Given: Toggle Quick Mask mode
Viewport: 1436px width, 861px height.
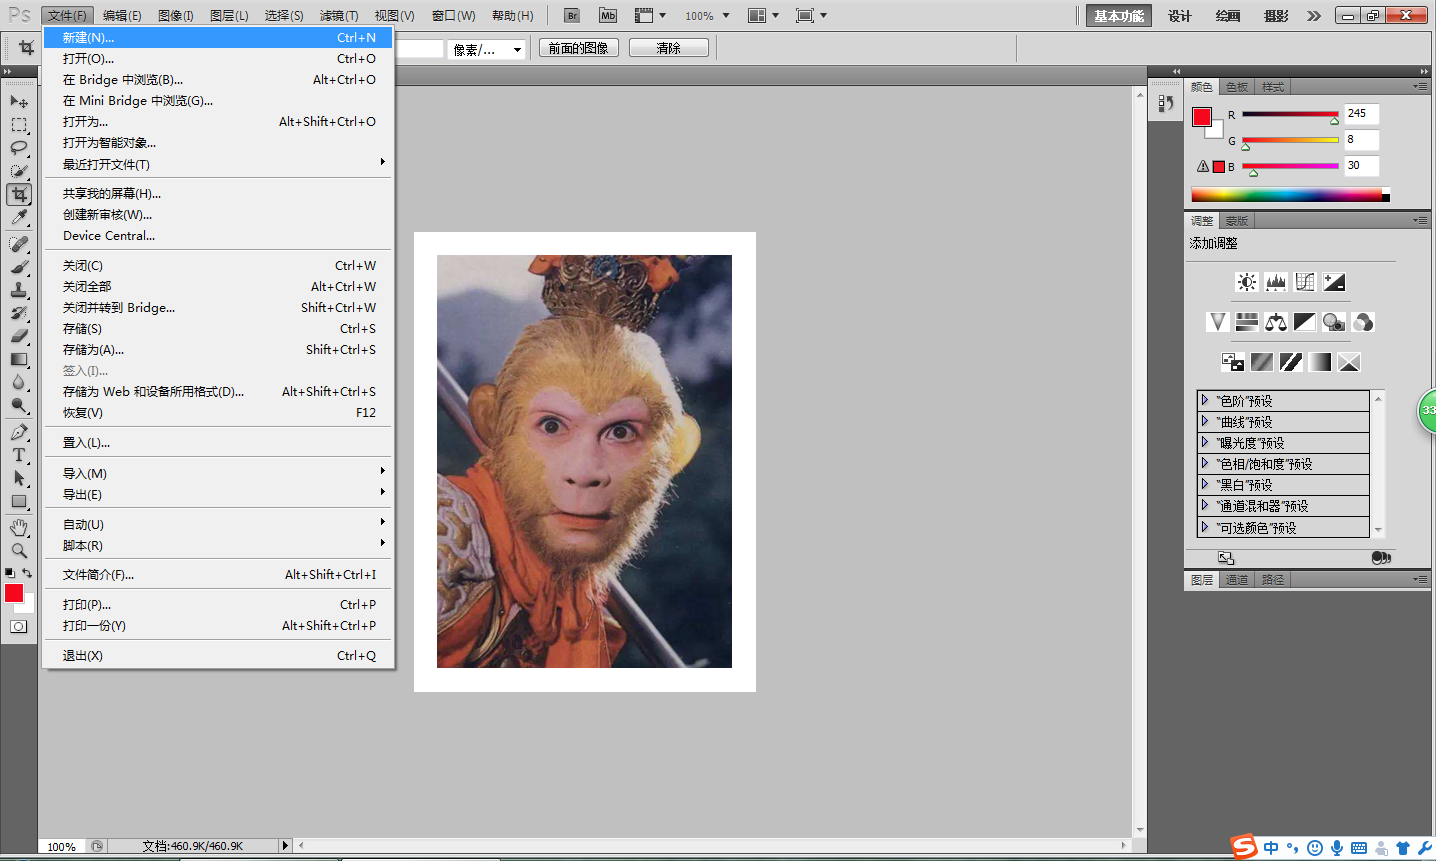Looking at the screenshot, I should 19,627.
